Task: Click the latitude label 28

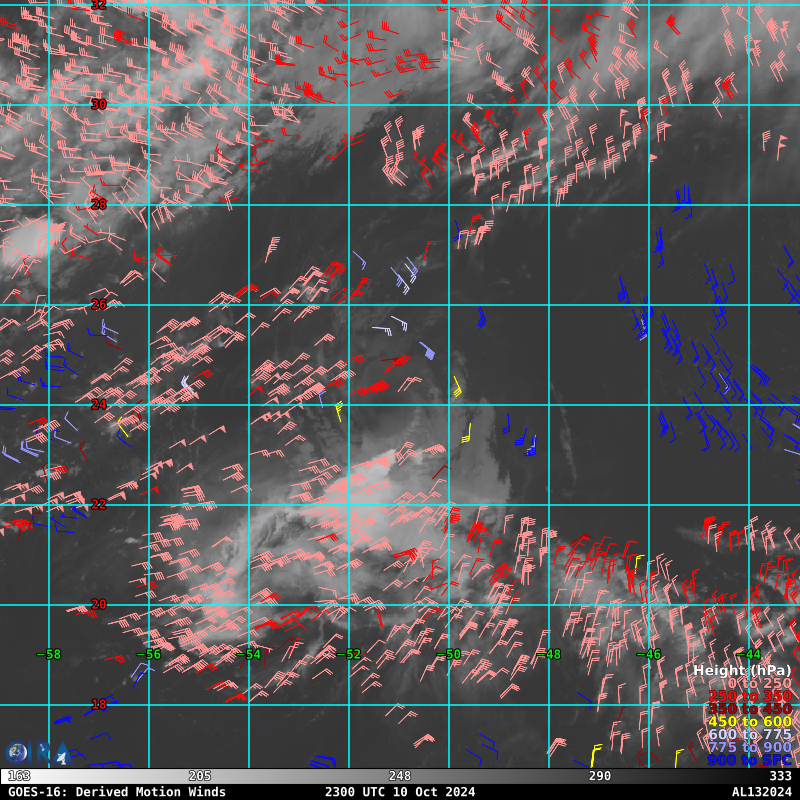Action: pyautogui.click(x=98, y=205)
